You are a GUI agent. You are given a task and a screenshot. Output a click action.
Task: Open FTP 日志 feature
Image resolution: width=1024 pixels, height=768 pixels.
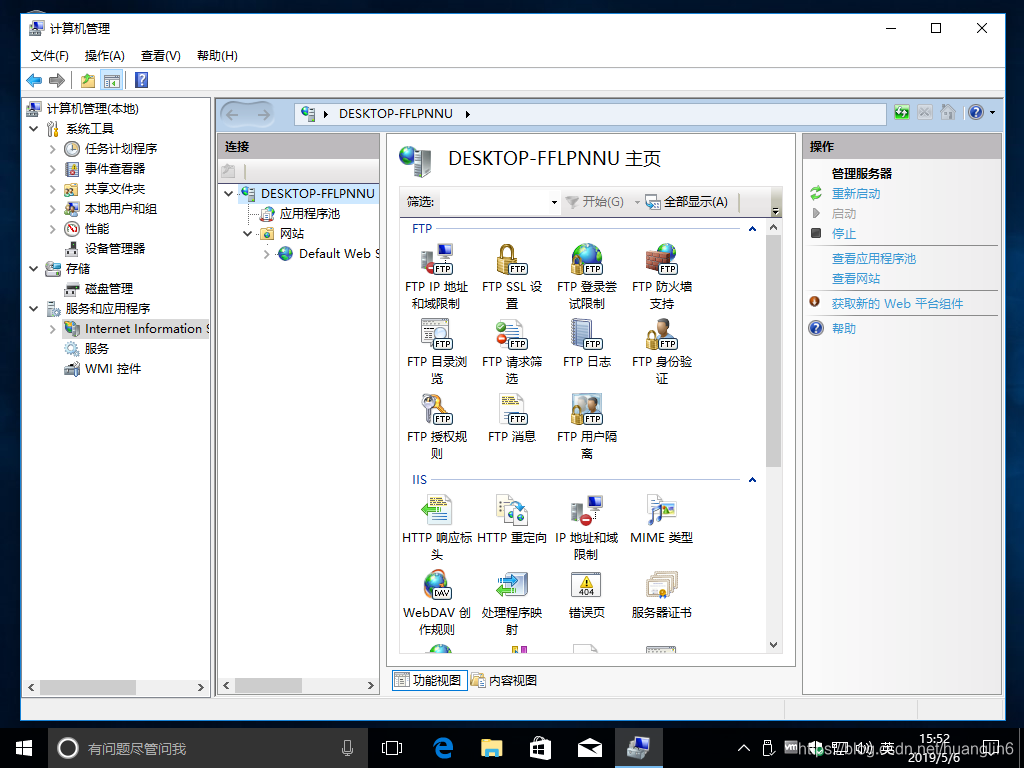586,344
